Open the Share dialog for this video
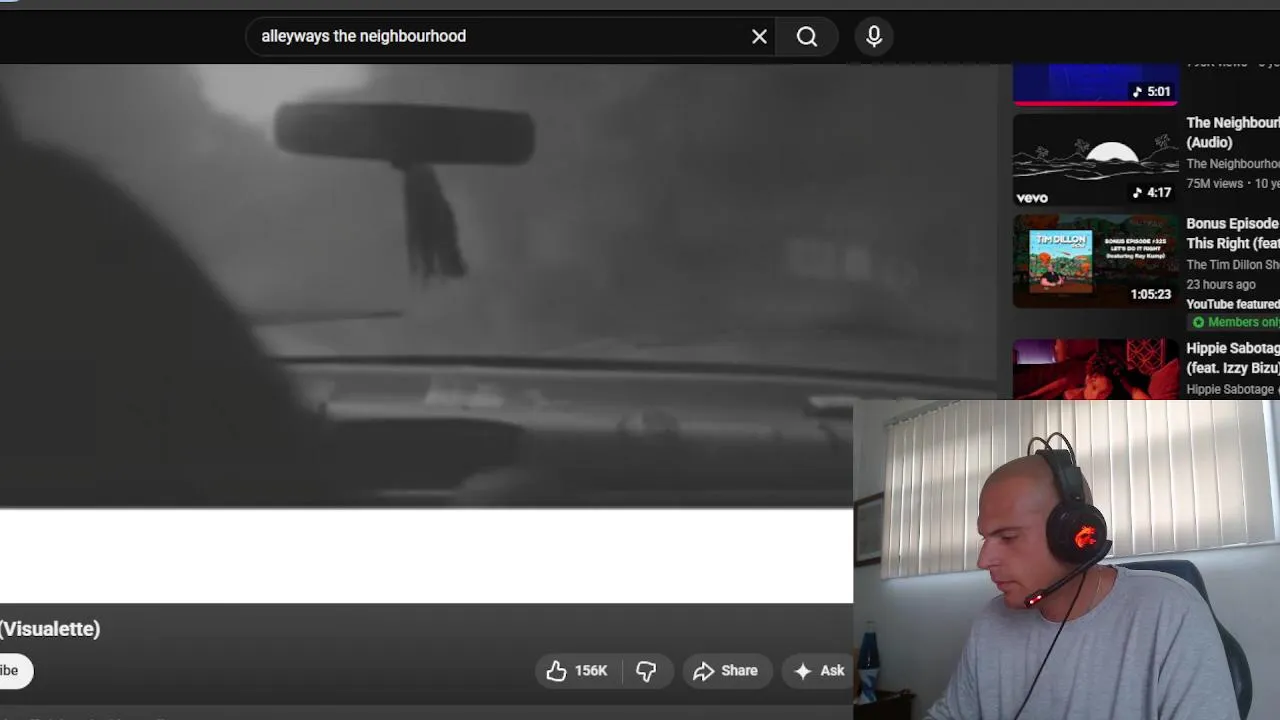The height and width of the screenshot is (720, 1280). click(x=726, y=671)
